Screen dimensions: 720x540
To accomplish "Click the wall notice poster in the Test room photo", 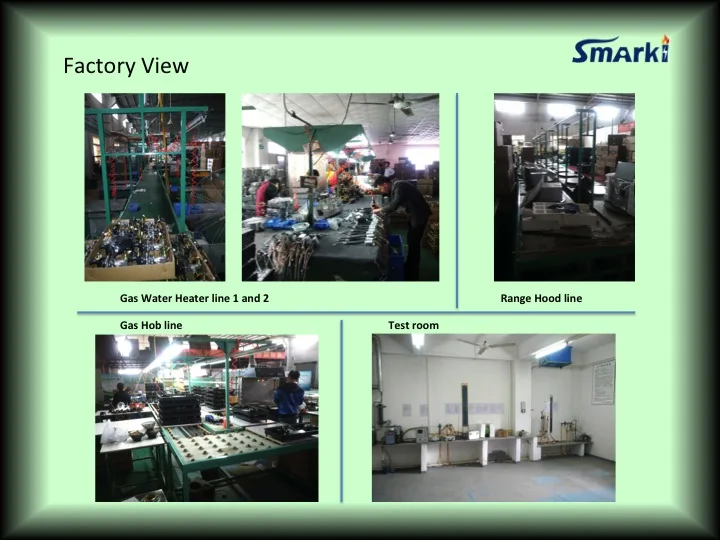I will pyautogui.click(x=603, y=381).
